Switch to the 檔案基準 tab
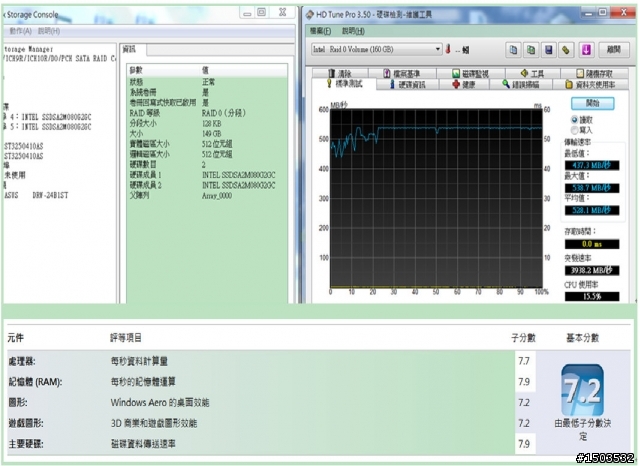The height and width of the screenshot is (466, 640). (402, 73)
